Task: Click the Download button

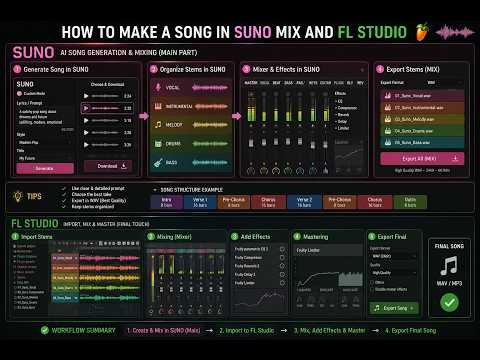Action: [x=108, y=166]
